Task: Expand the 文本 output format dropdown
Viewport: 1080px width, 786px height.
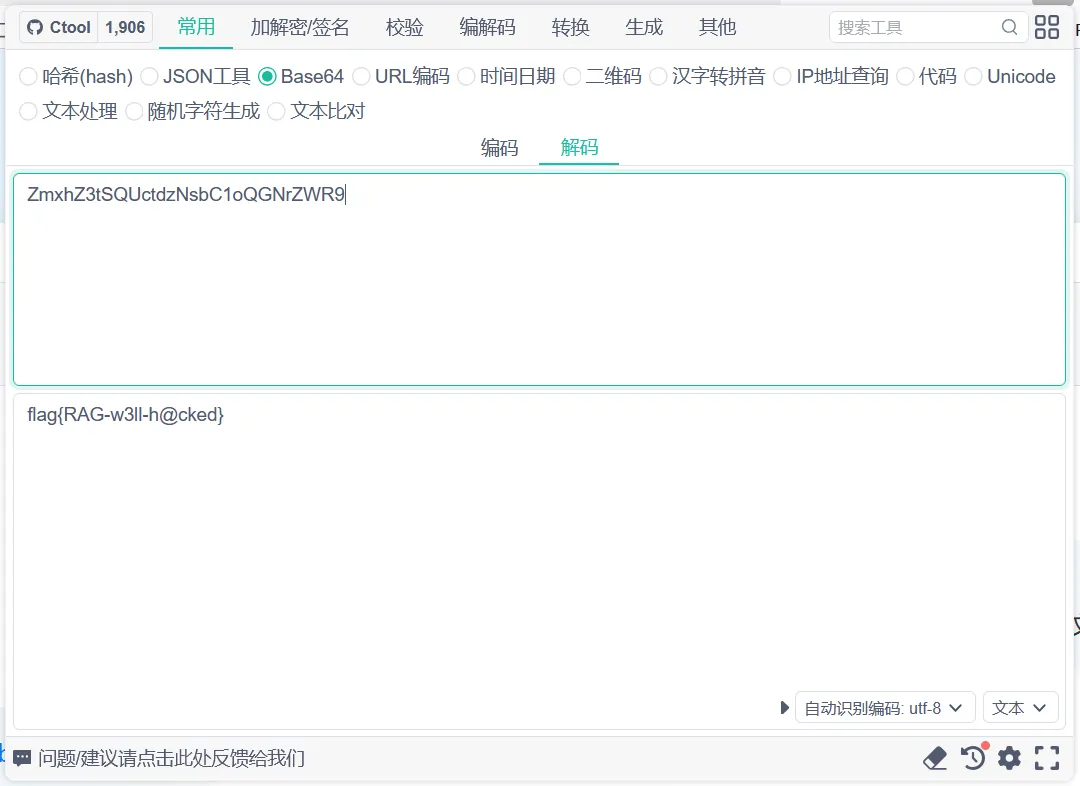Action: coord(1020,708)
